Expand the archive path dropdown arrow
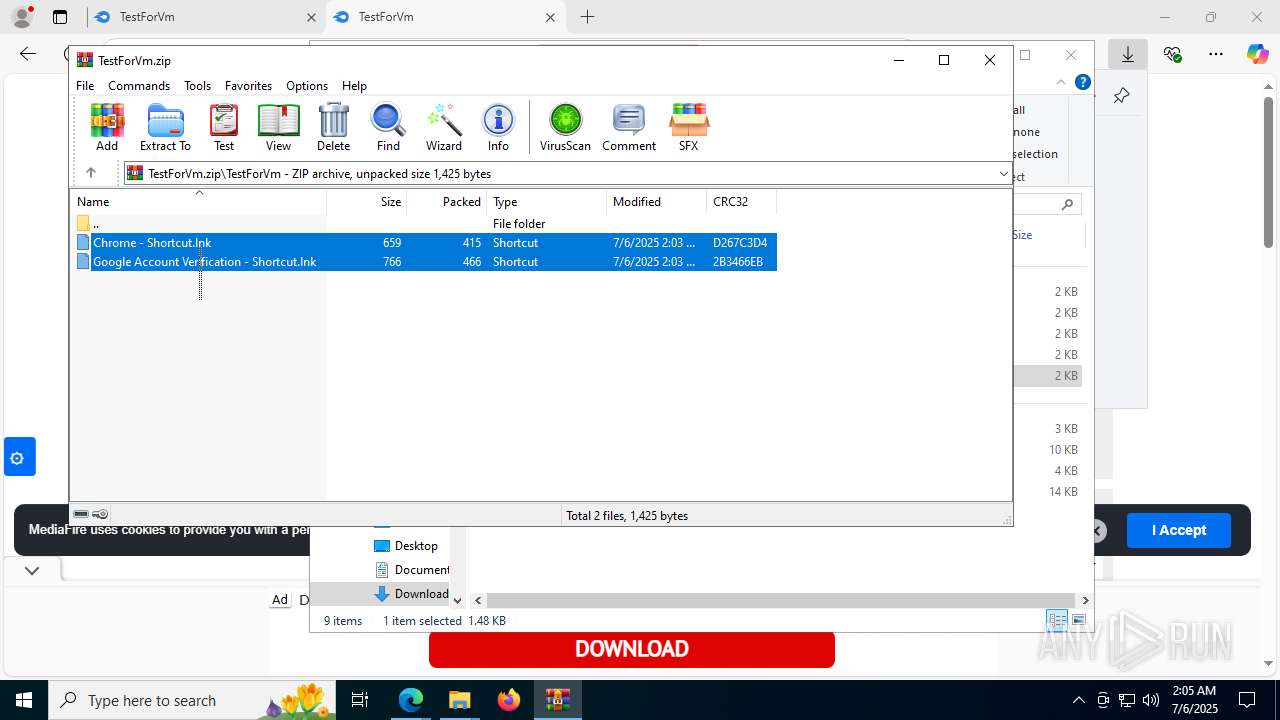 1003,174
